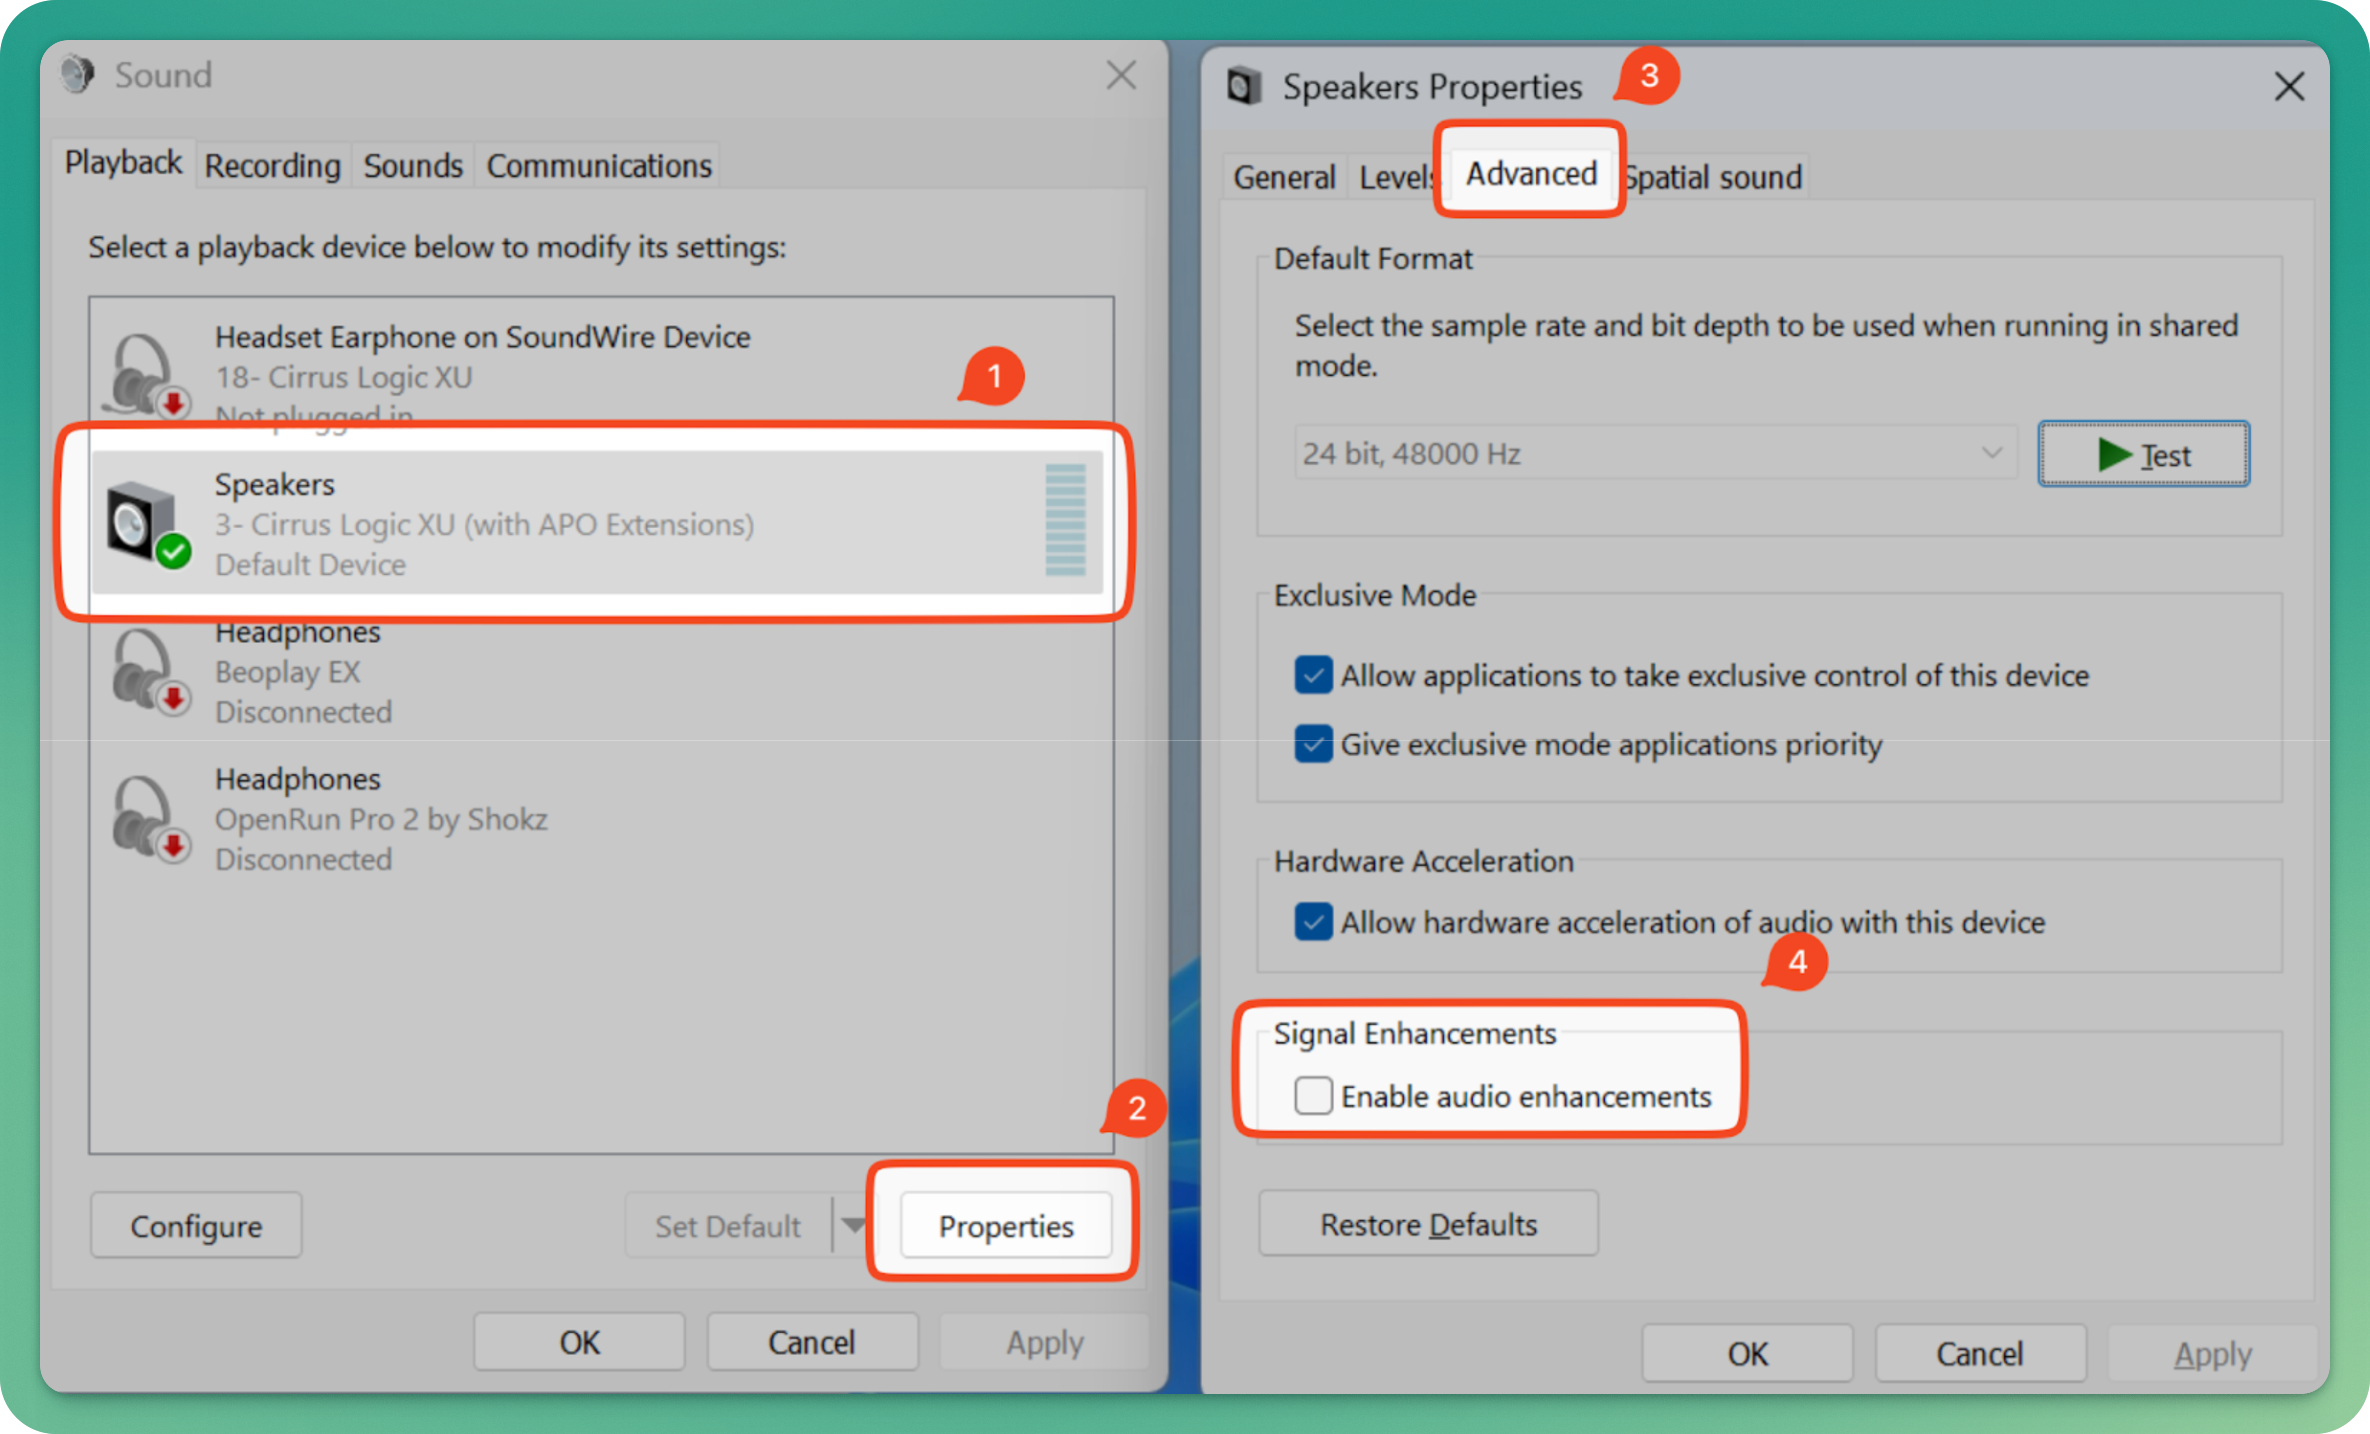Close the Speakers Properties dialog
This screenshot has height=1434, width=2370.
2289,87
